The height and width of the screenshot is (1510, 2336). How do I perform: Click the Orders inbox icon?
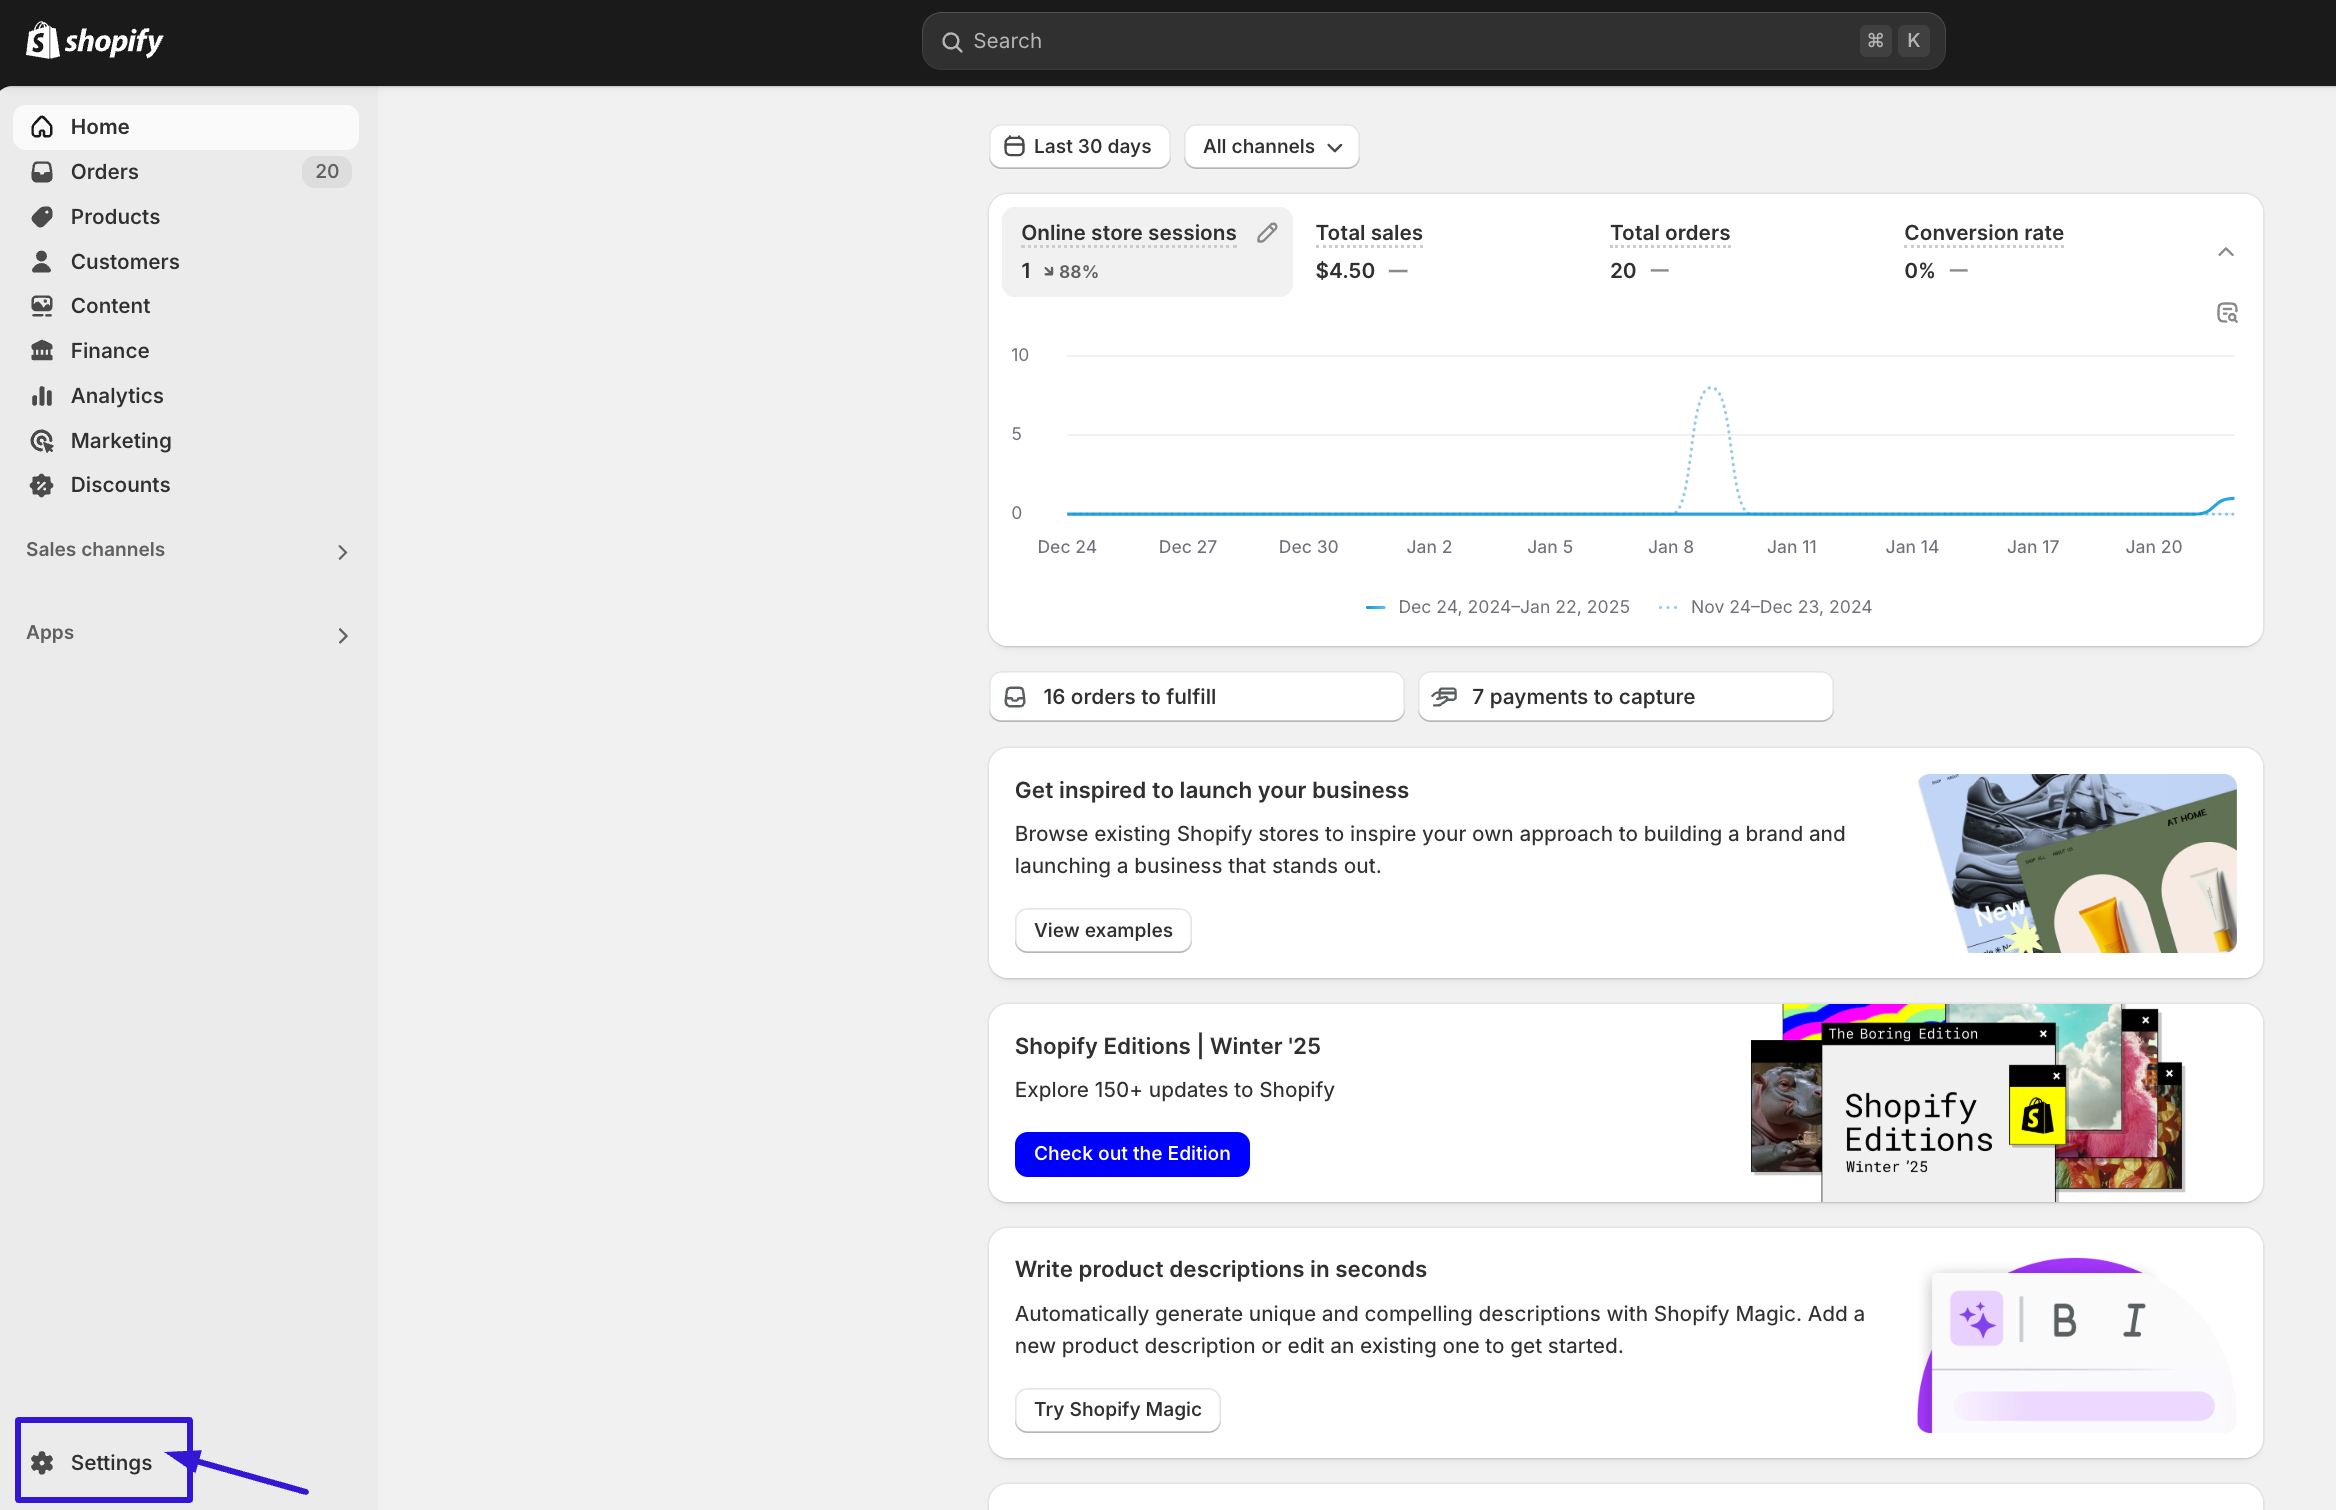42,172
